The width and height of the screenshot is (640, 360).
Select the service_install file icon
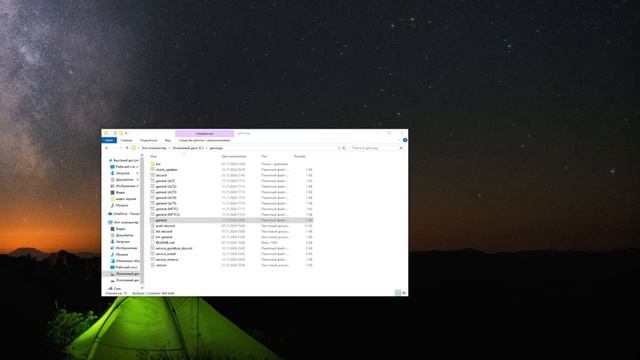click(x=153, y=254)
